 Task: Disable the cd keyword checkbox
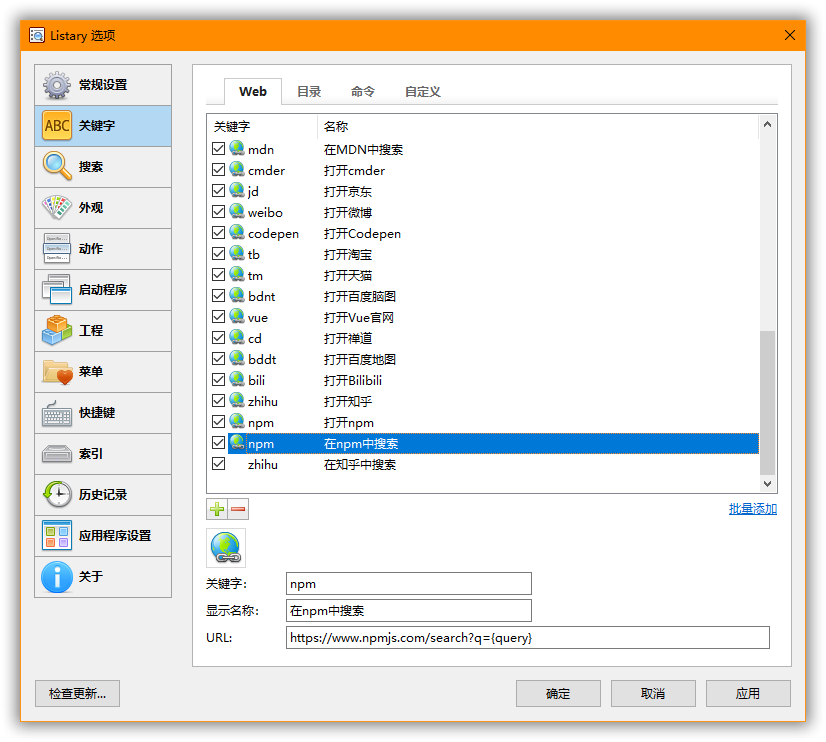(219, 338)
